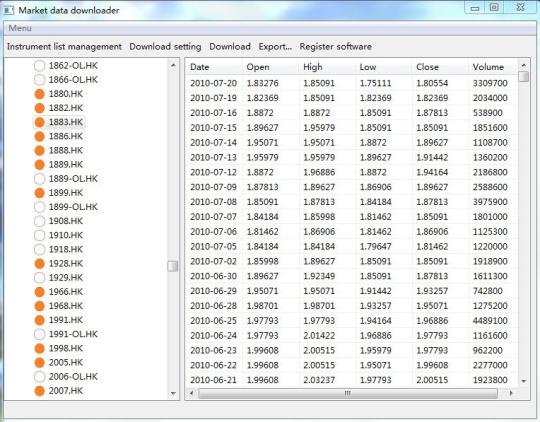Select the 2010-06-21 date cell
540x422 pixels.
click(214, 380)
